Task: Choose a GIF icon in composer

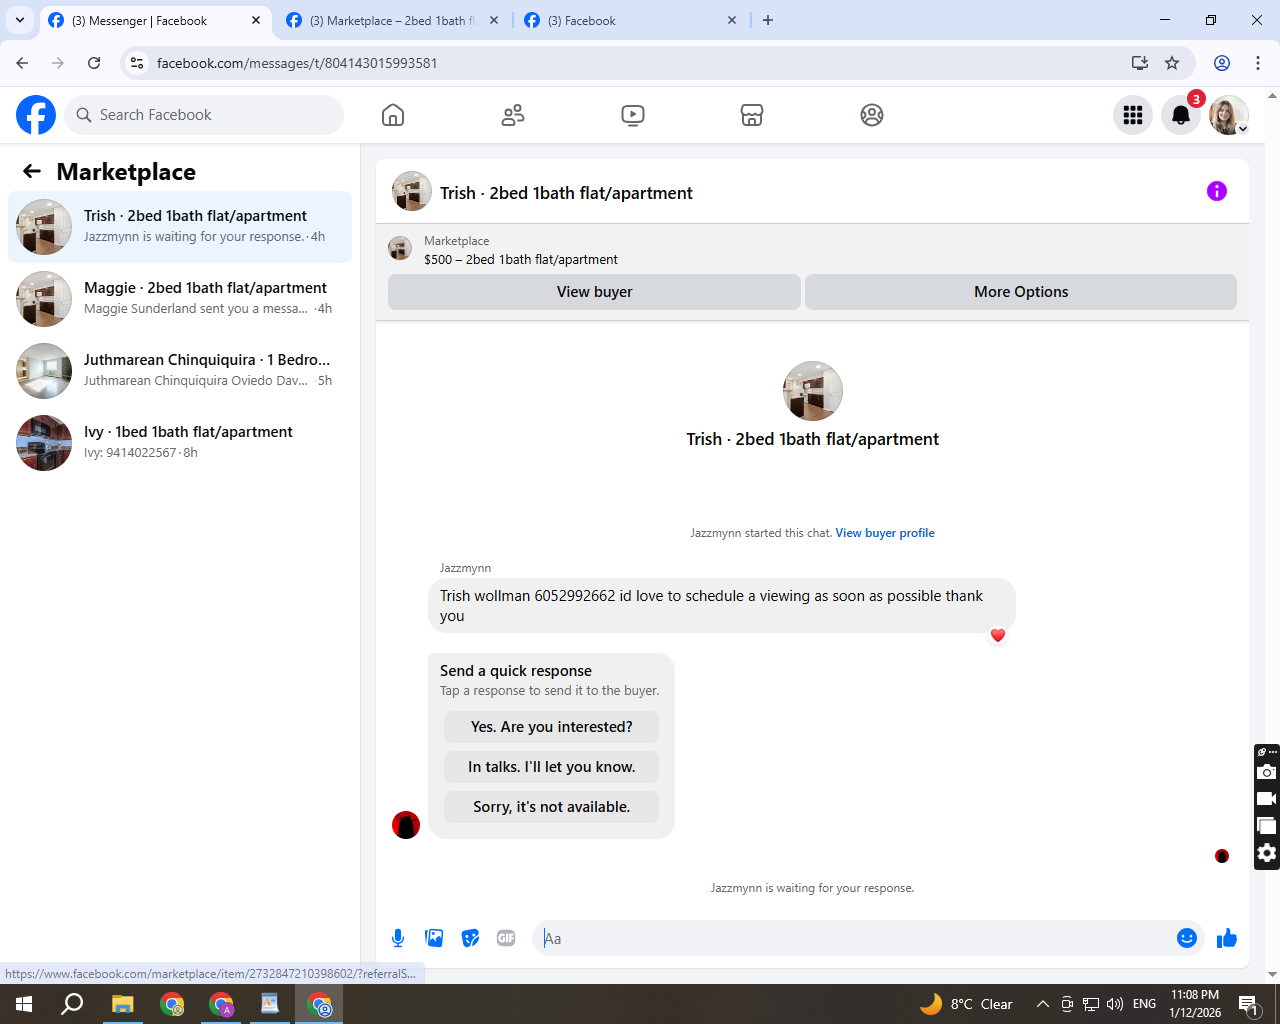Action: (x=506, y=938)
